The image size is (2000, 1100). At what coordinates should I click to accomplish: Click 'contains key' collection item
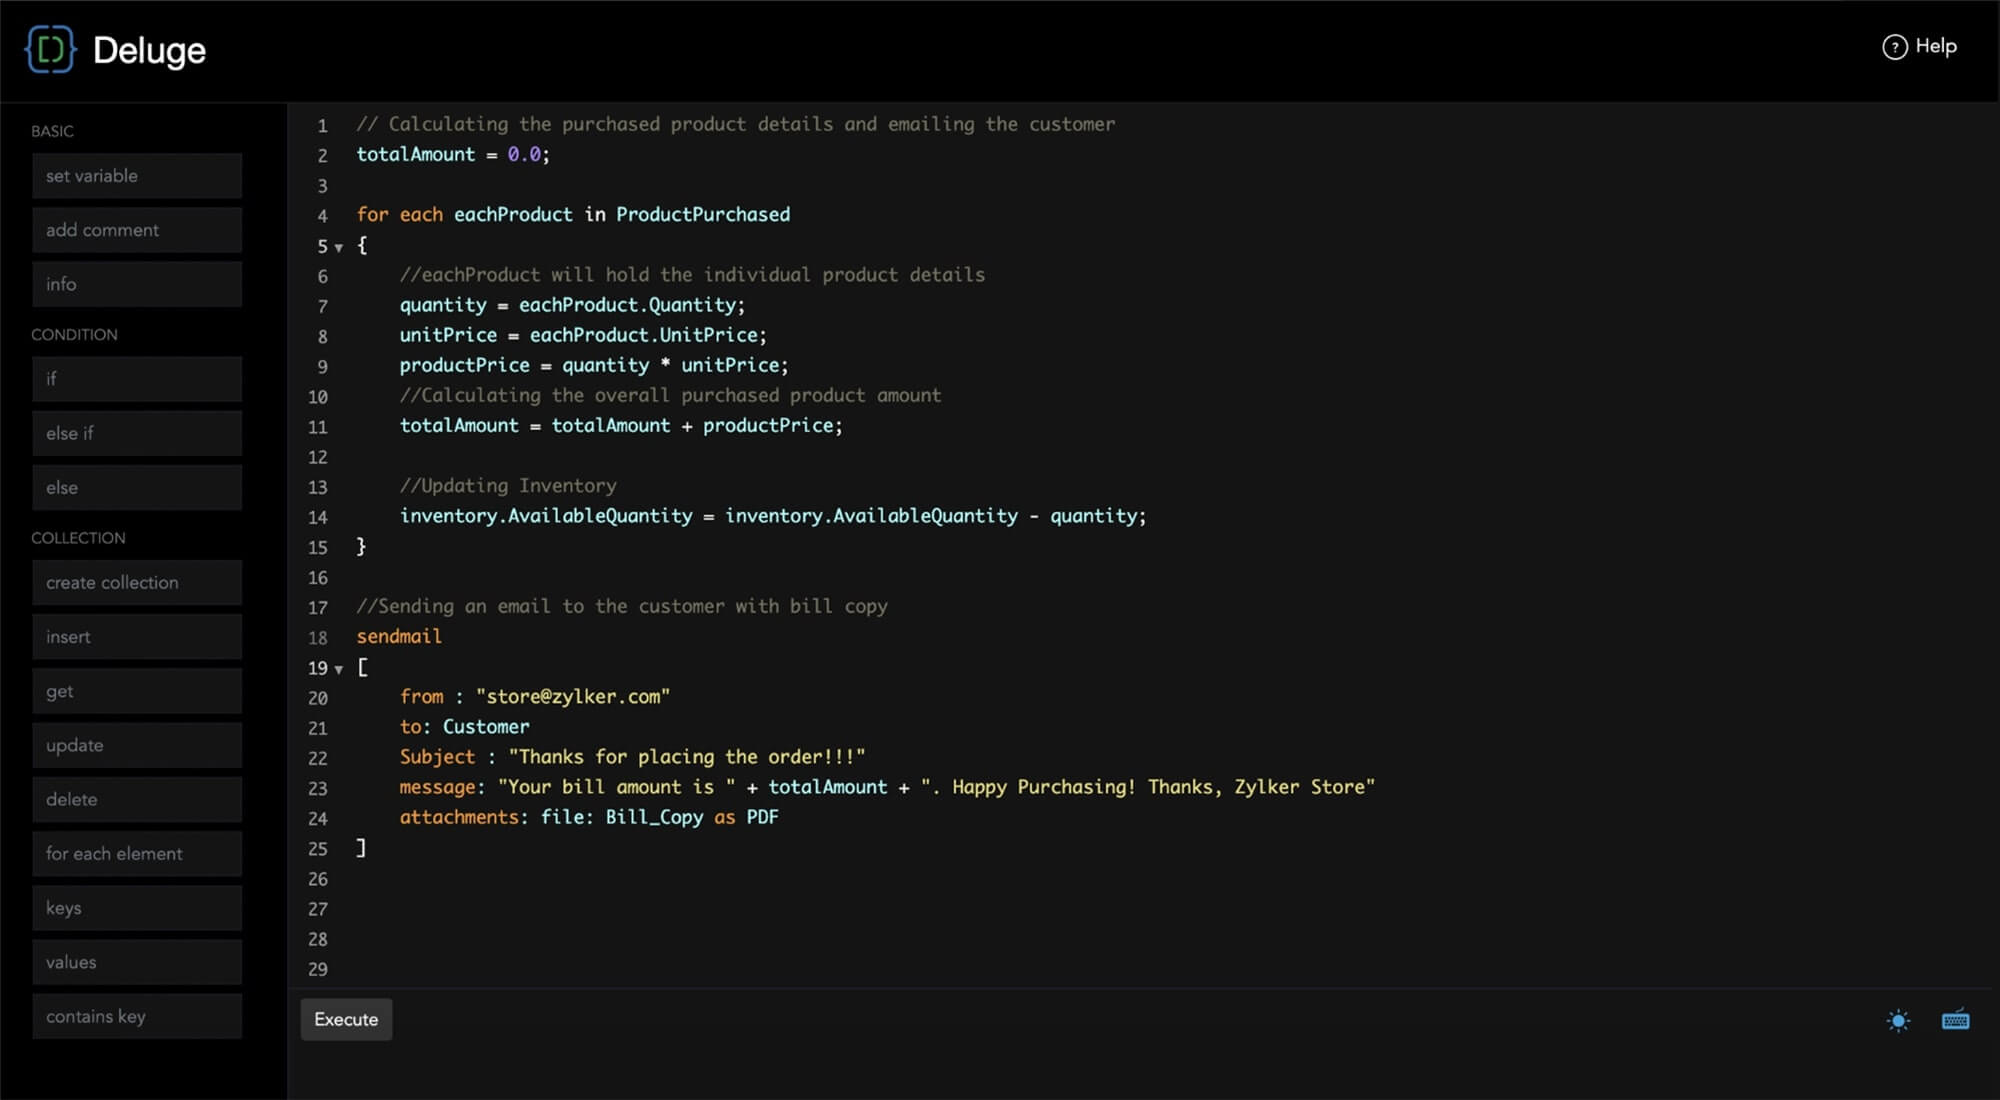(x=137, y=1016)
